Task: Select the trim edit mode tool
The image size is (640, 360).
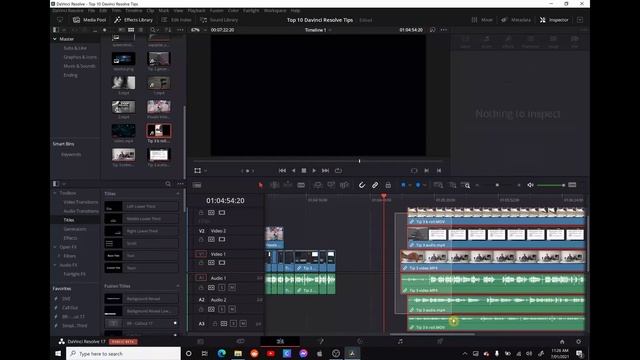Action: (x=274, y=185)
